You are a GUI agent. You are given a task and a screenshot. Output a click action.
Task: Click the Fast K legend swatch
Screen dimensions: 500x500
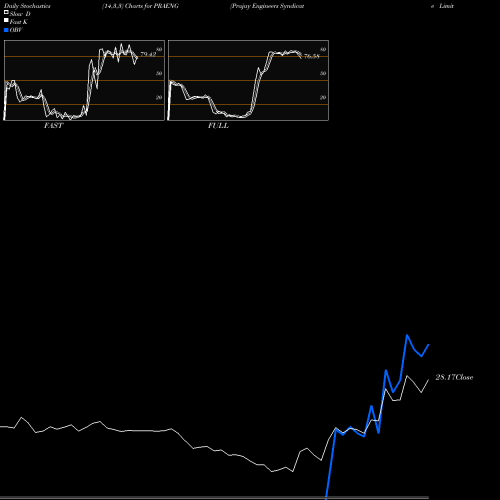click(6, 20)
